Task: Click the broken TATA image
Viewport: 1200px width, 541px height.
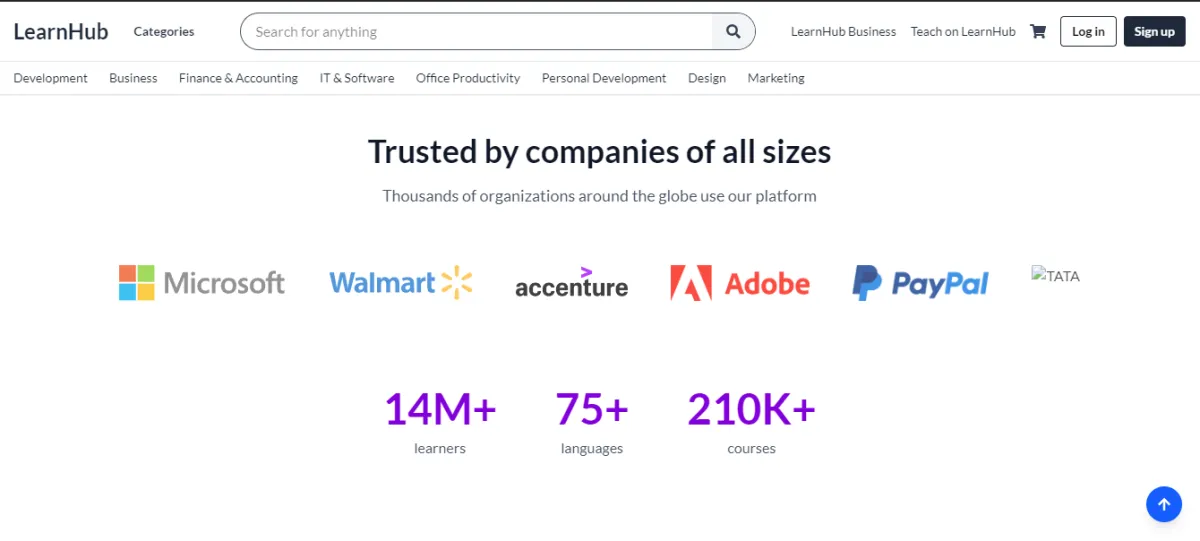Action: [1056, 275]
